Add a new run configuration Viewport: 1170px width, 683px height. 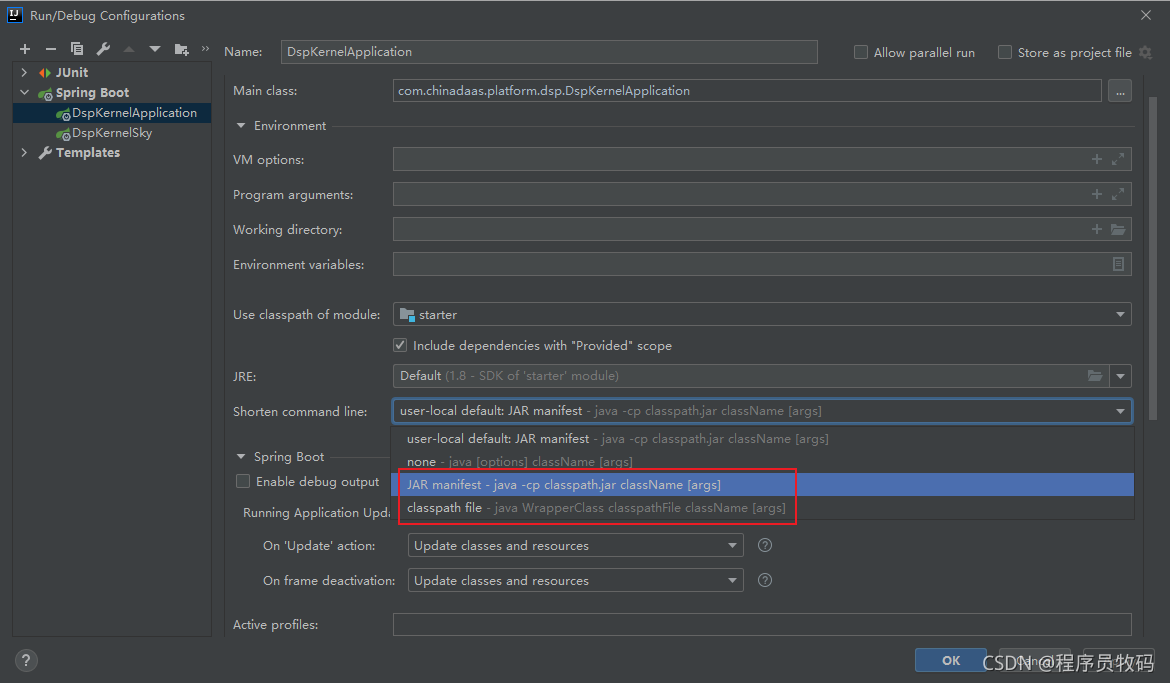click(24, 47)
